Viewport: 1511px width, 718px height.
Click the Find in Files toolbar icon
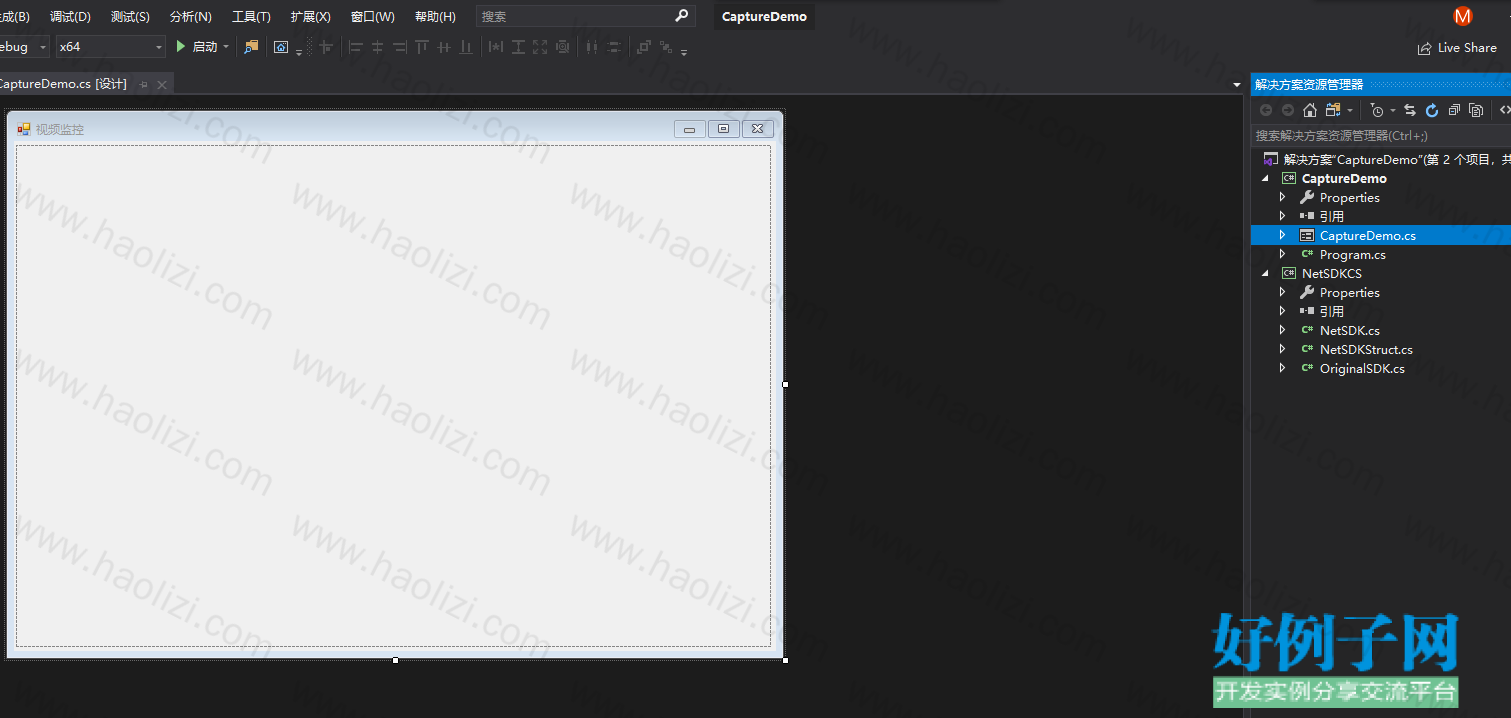pos(251,47)
